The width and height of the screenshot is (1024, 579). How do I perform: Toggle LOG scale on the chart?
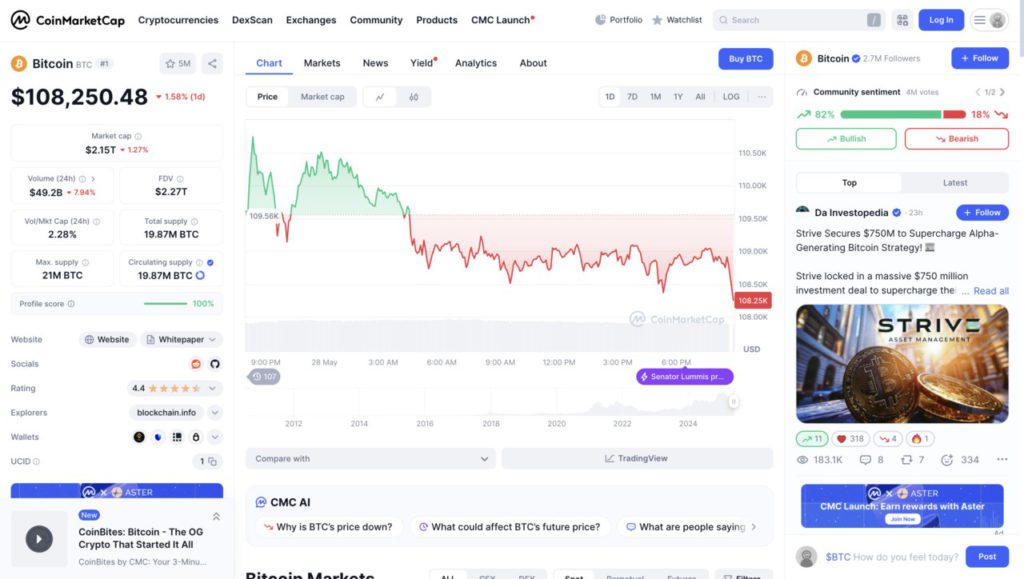tap(731, 97)
